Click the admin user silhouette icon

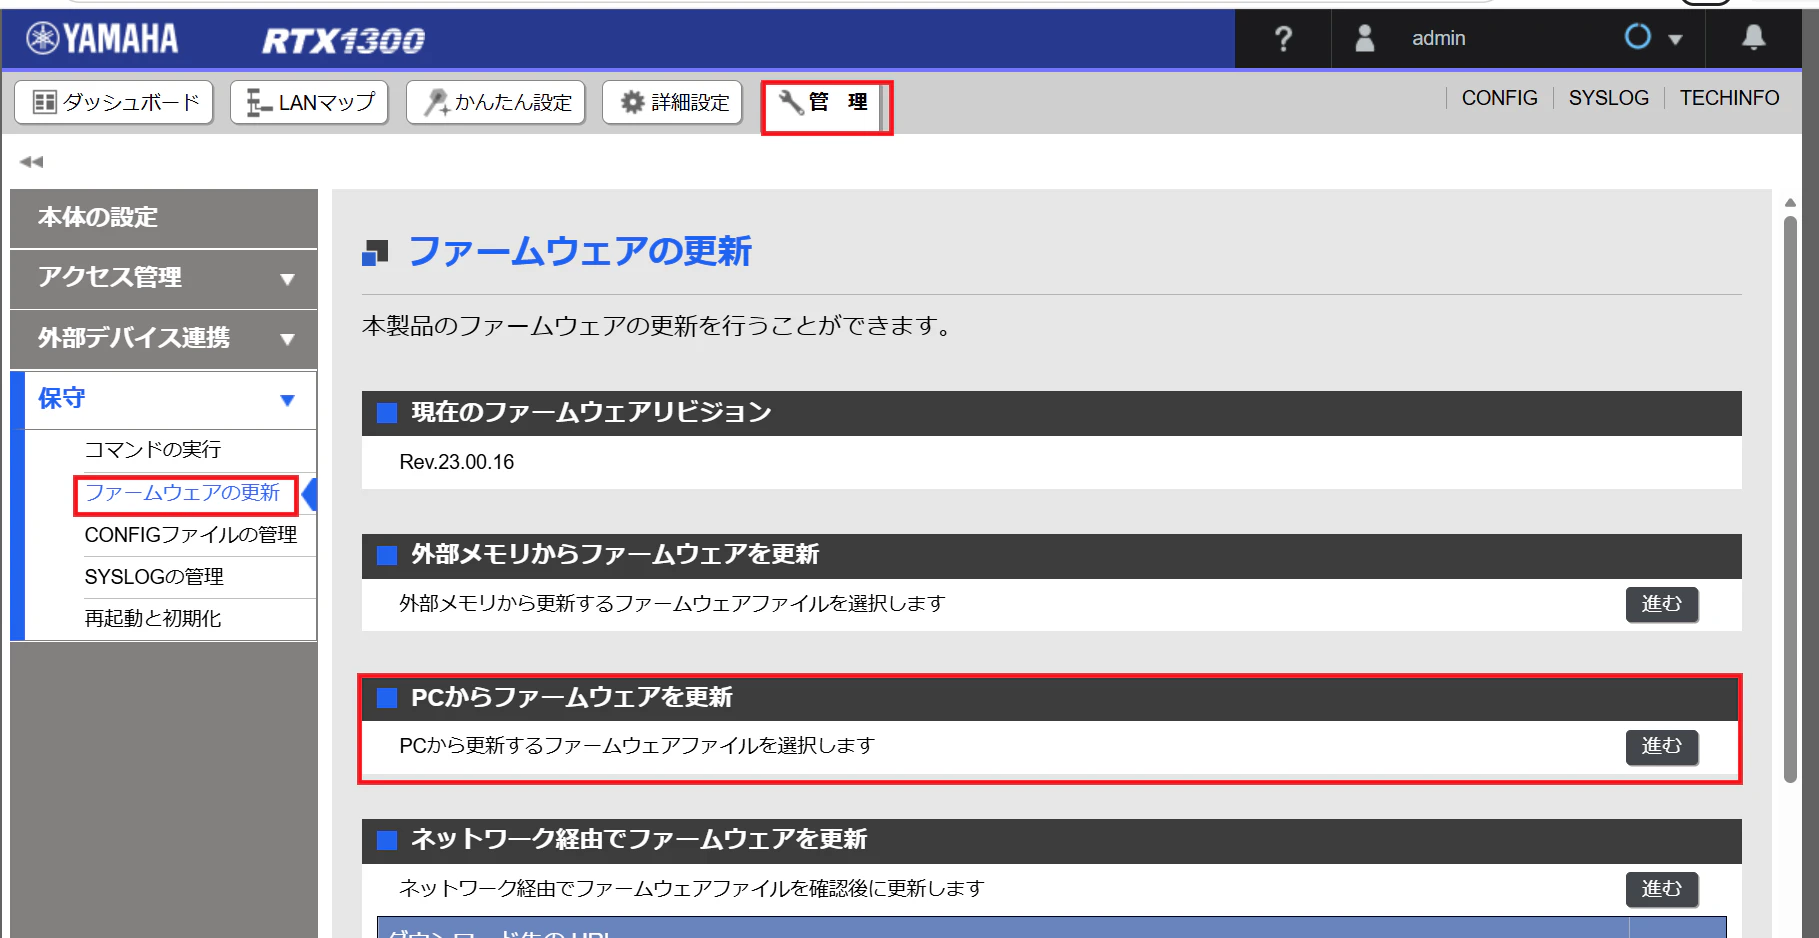tap(1364, 38)
